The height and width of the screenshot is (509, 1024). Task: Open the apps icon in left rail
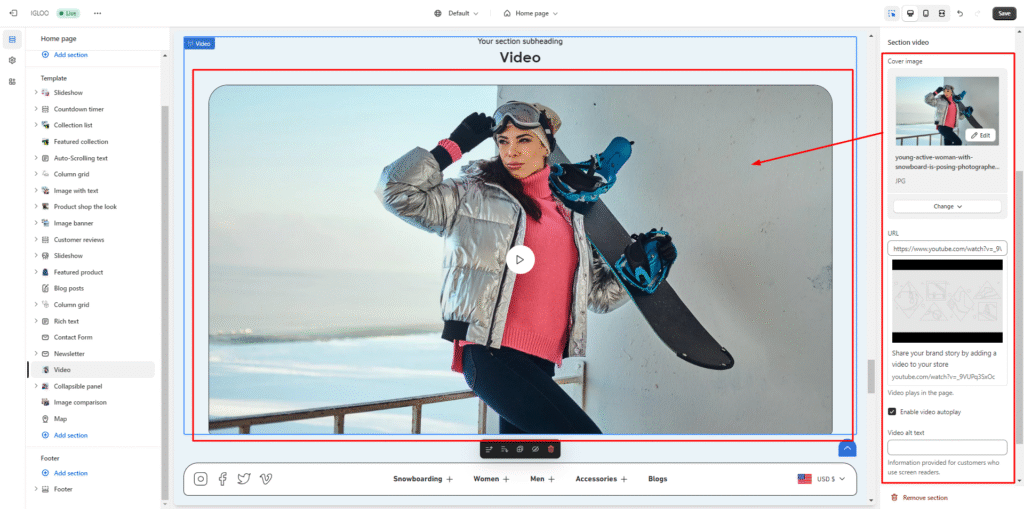tap(12, 81)
